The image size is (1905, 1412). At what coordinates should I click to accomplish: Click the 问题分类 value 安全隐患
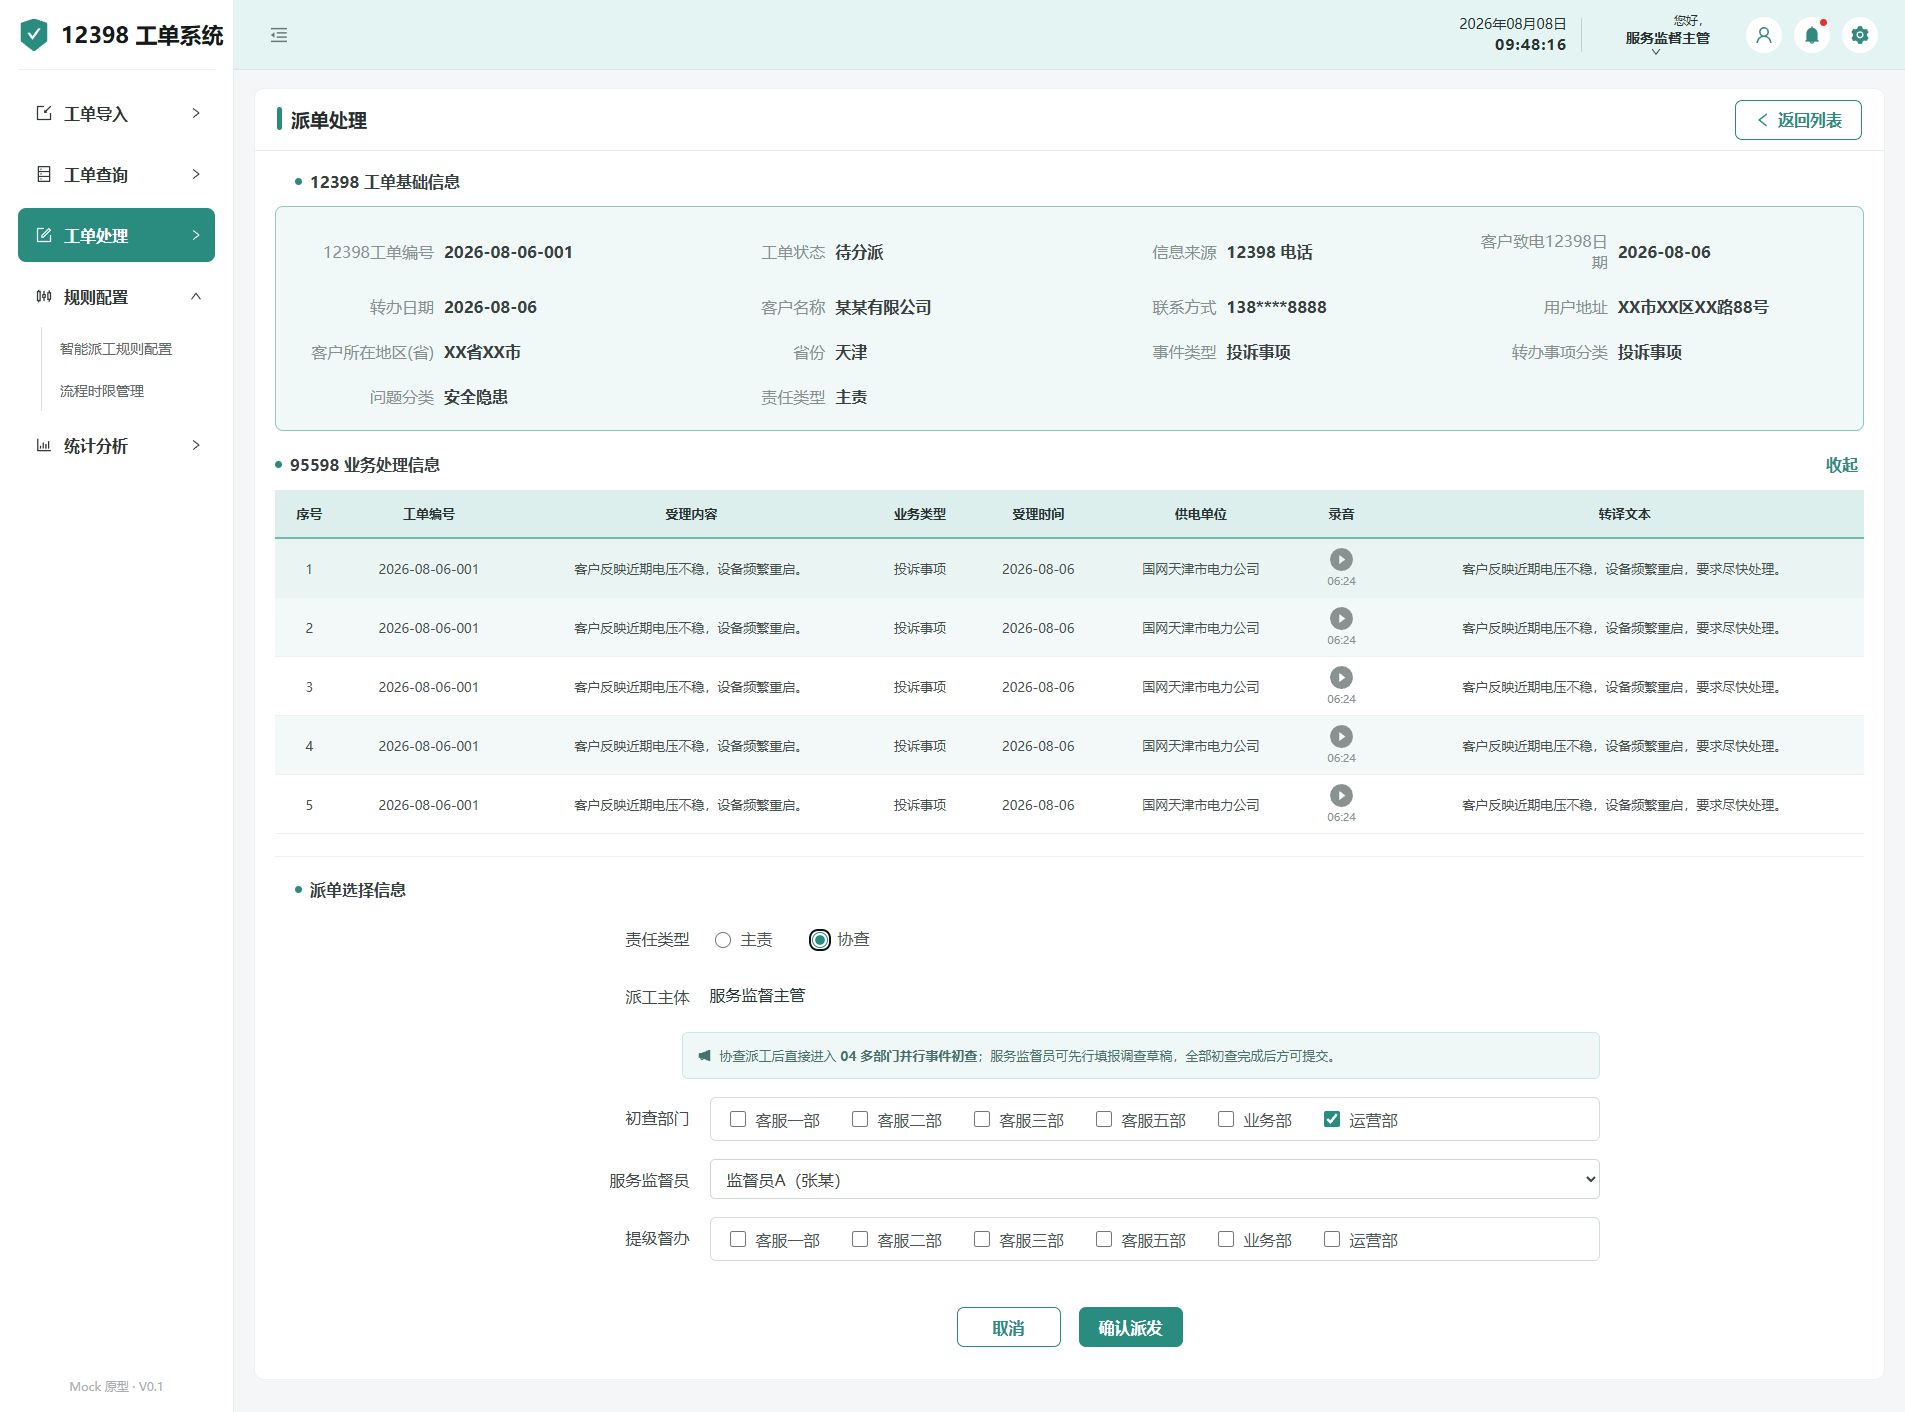pyautogui.click(x=476, y=397)
